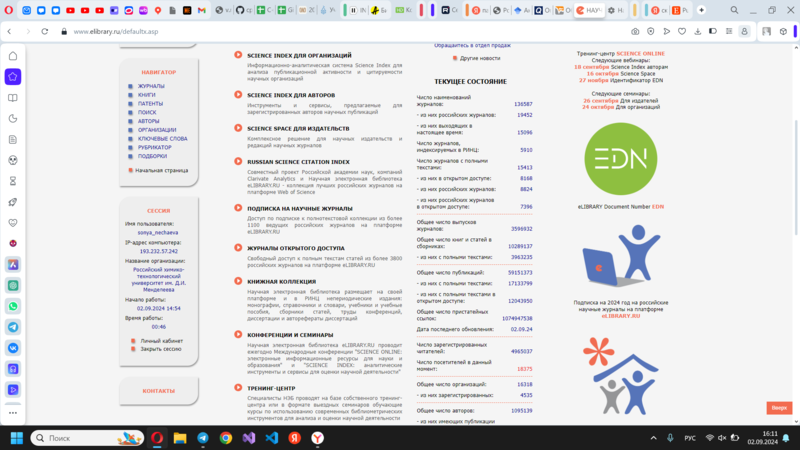Image resolution: width=800 pixels, height=450 pixels.
Task: Click Число посетителей value 18375
Action: click(x=524, y=369)
